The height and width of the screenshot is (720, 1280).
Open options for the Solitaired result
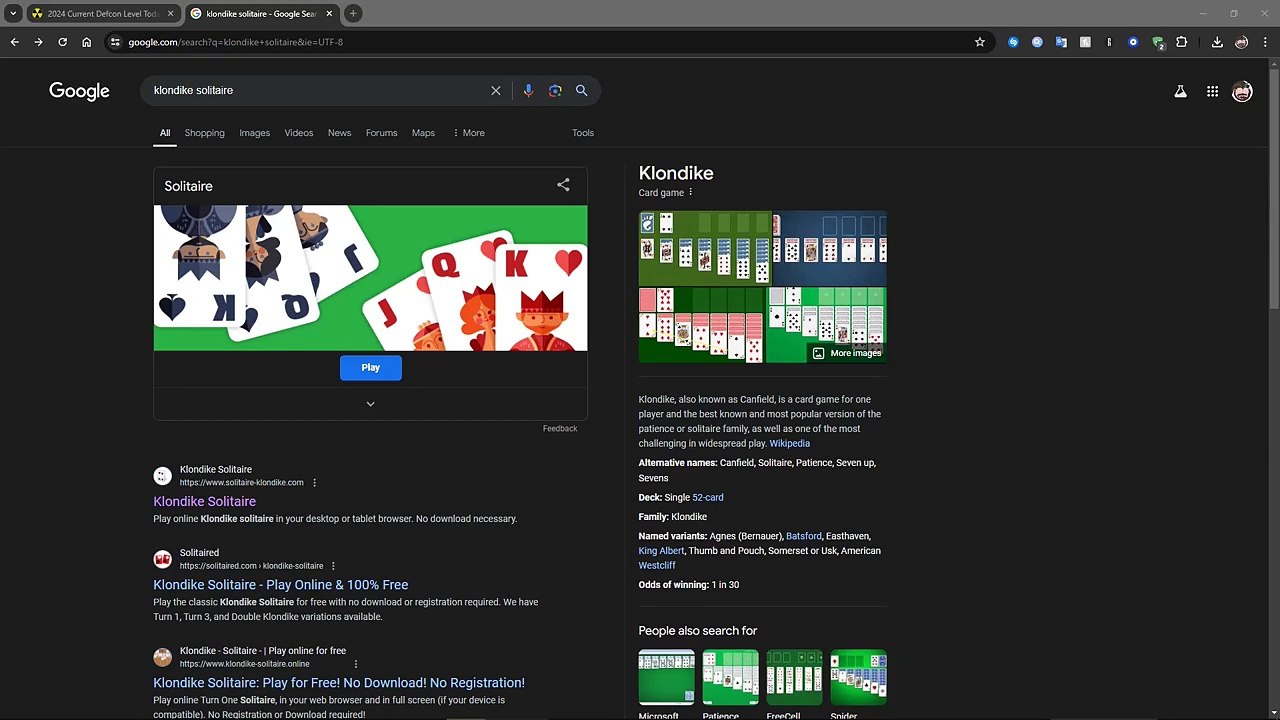click(333, 566)
